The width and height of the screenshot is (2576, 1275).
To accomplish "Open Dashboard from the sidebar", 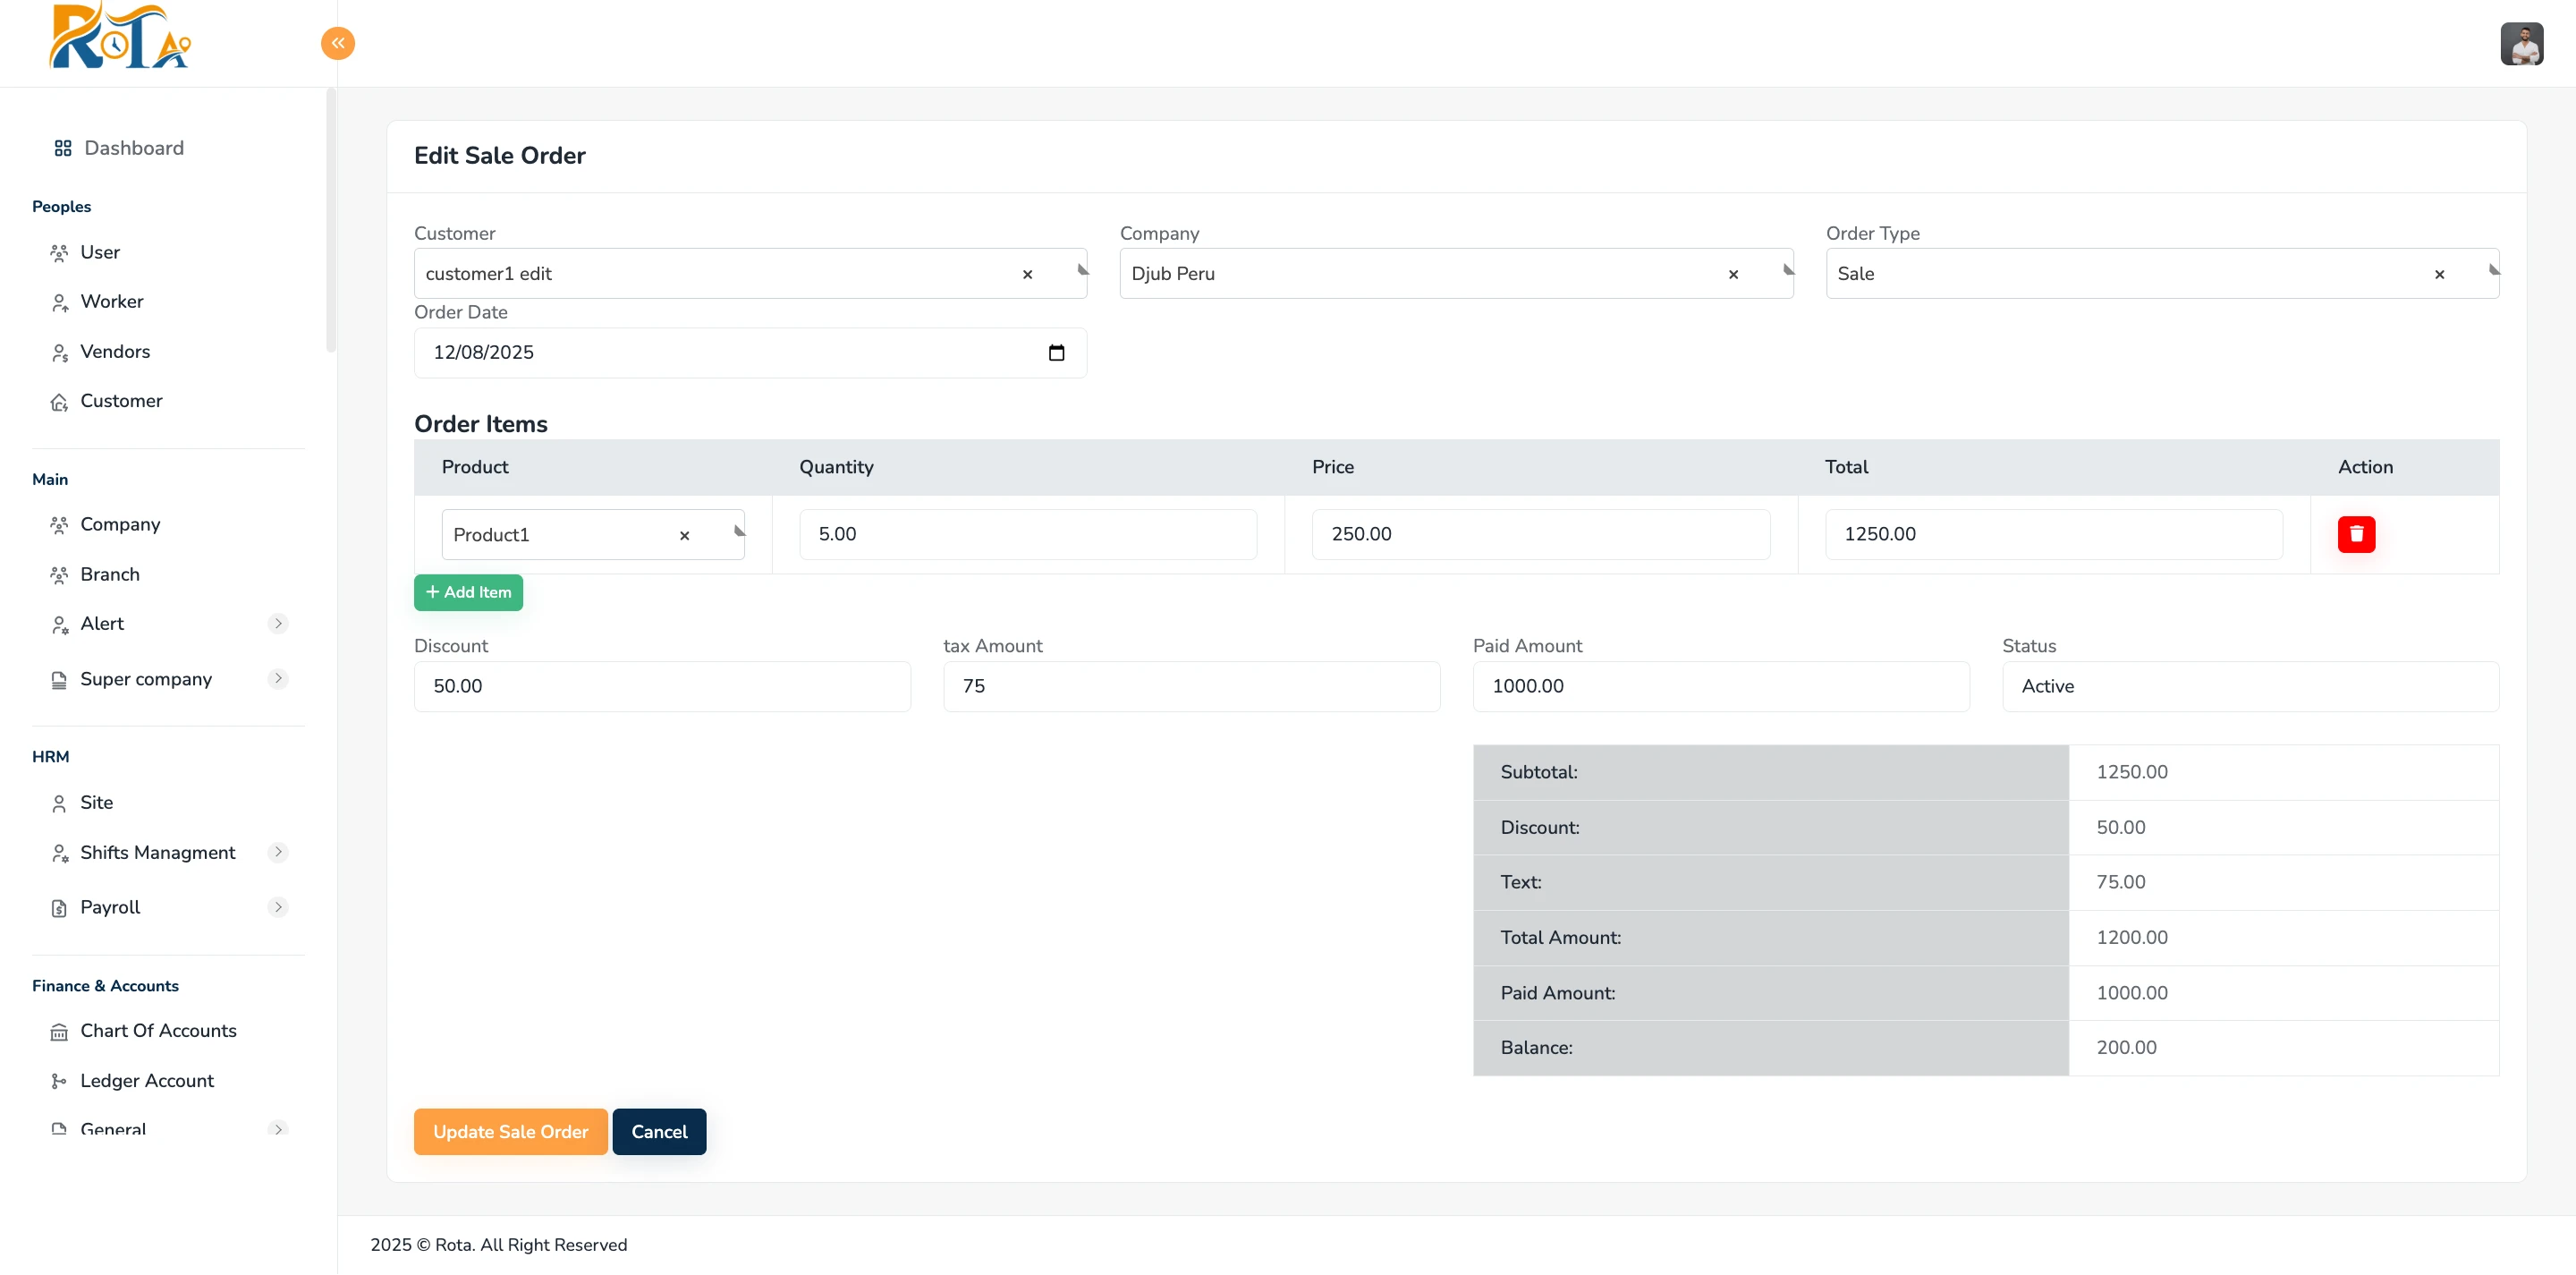I will (x=133, y=148).
